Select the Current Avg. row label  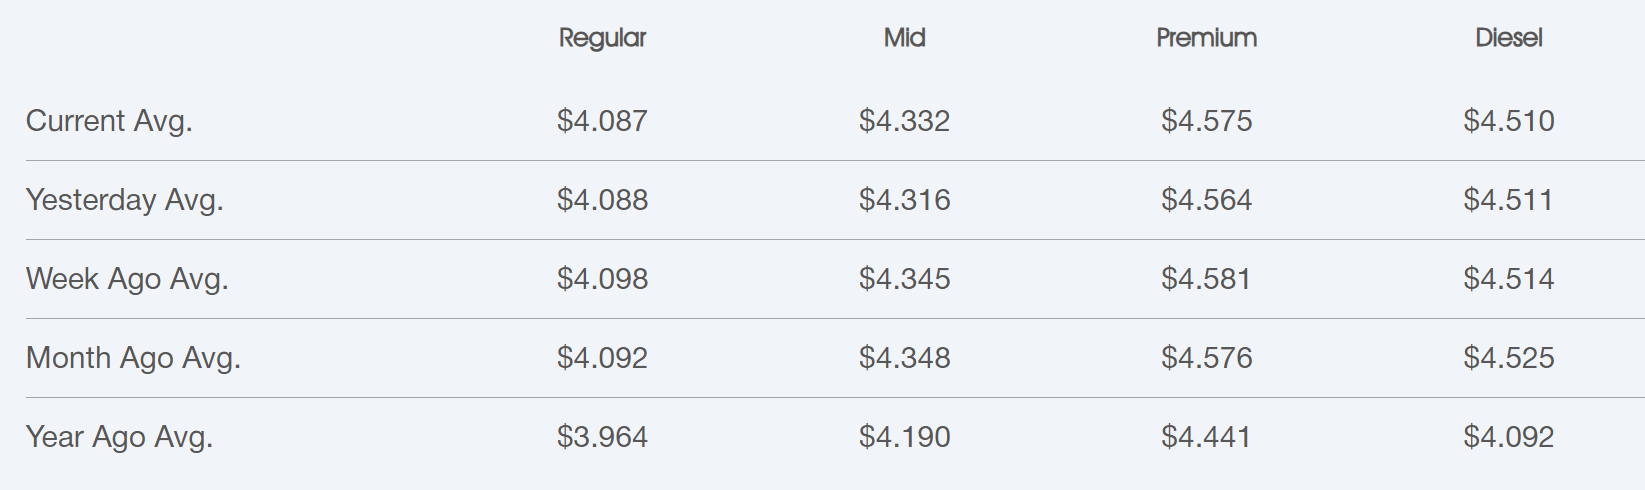click(109, 121)
